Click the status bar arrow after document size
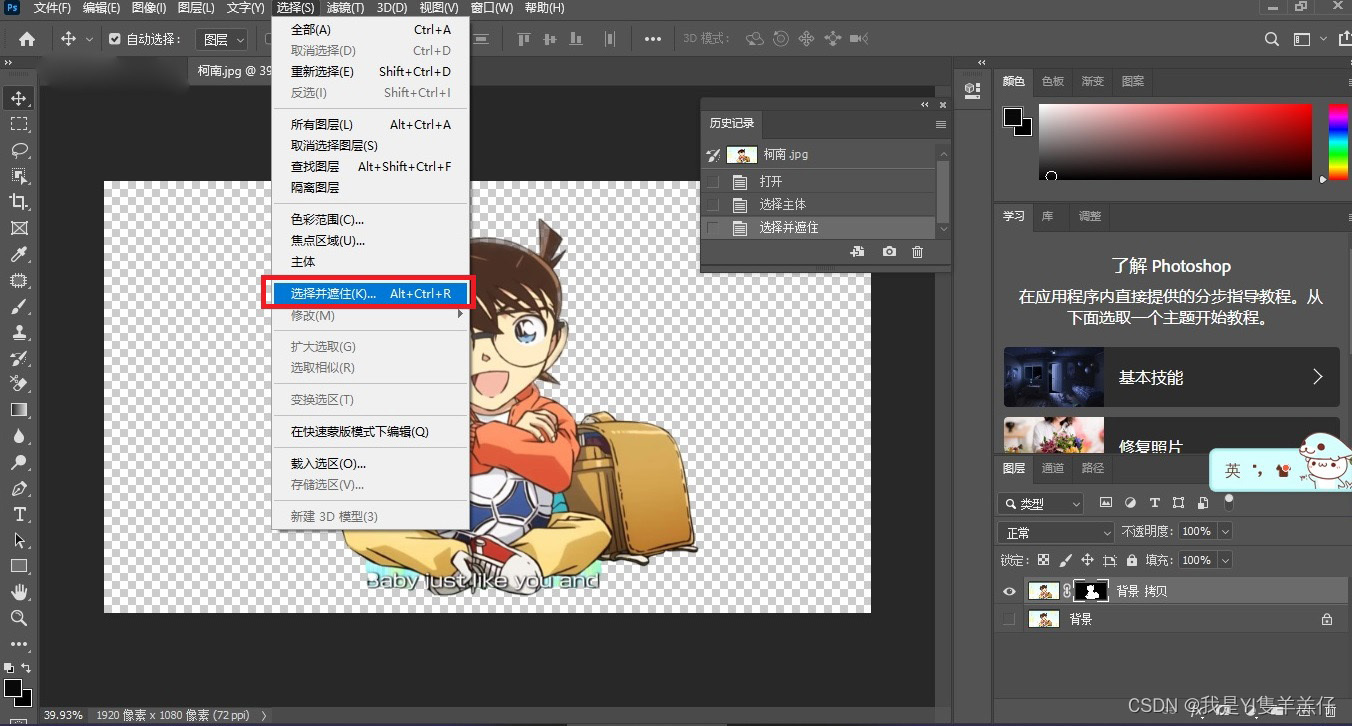 click(x=264, y=715)
